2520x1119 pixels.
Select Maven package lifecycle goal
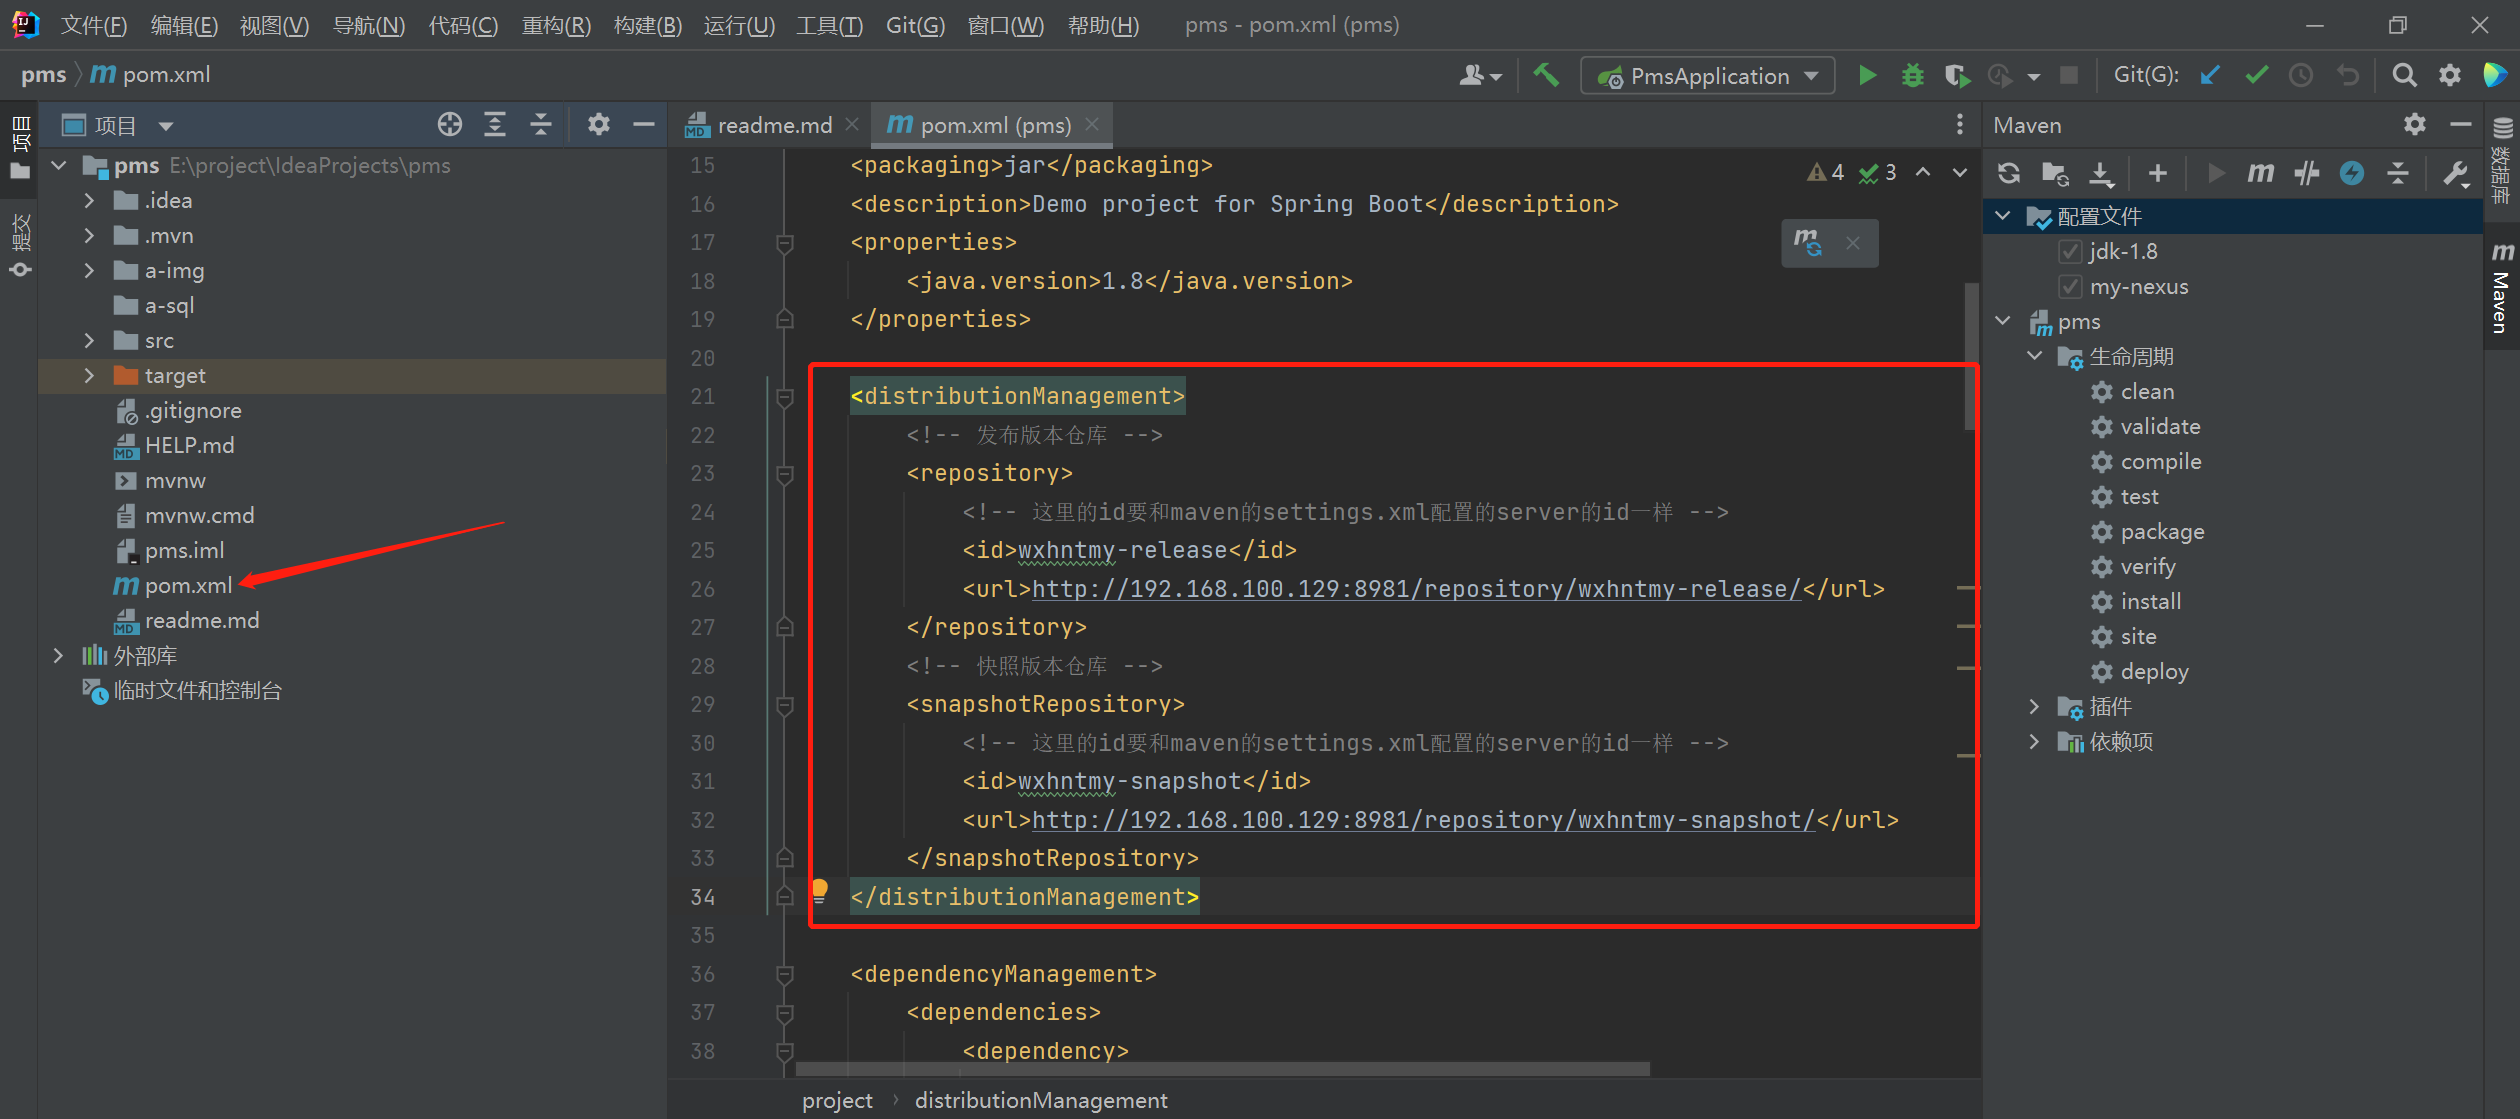[2161, 532]
